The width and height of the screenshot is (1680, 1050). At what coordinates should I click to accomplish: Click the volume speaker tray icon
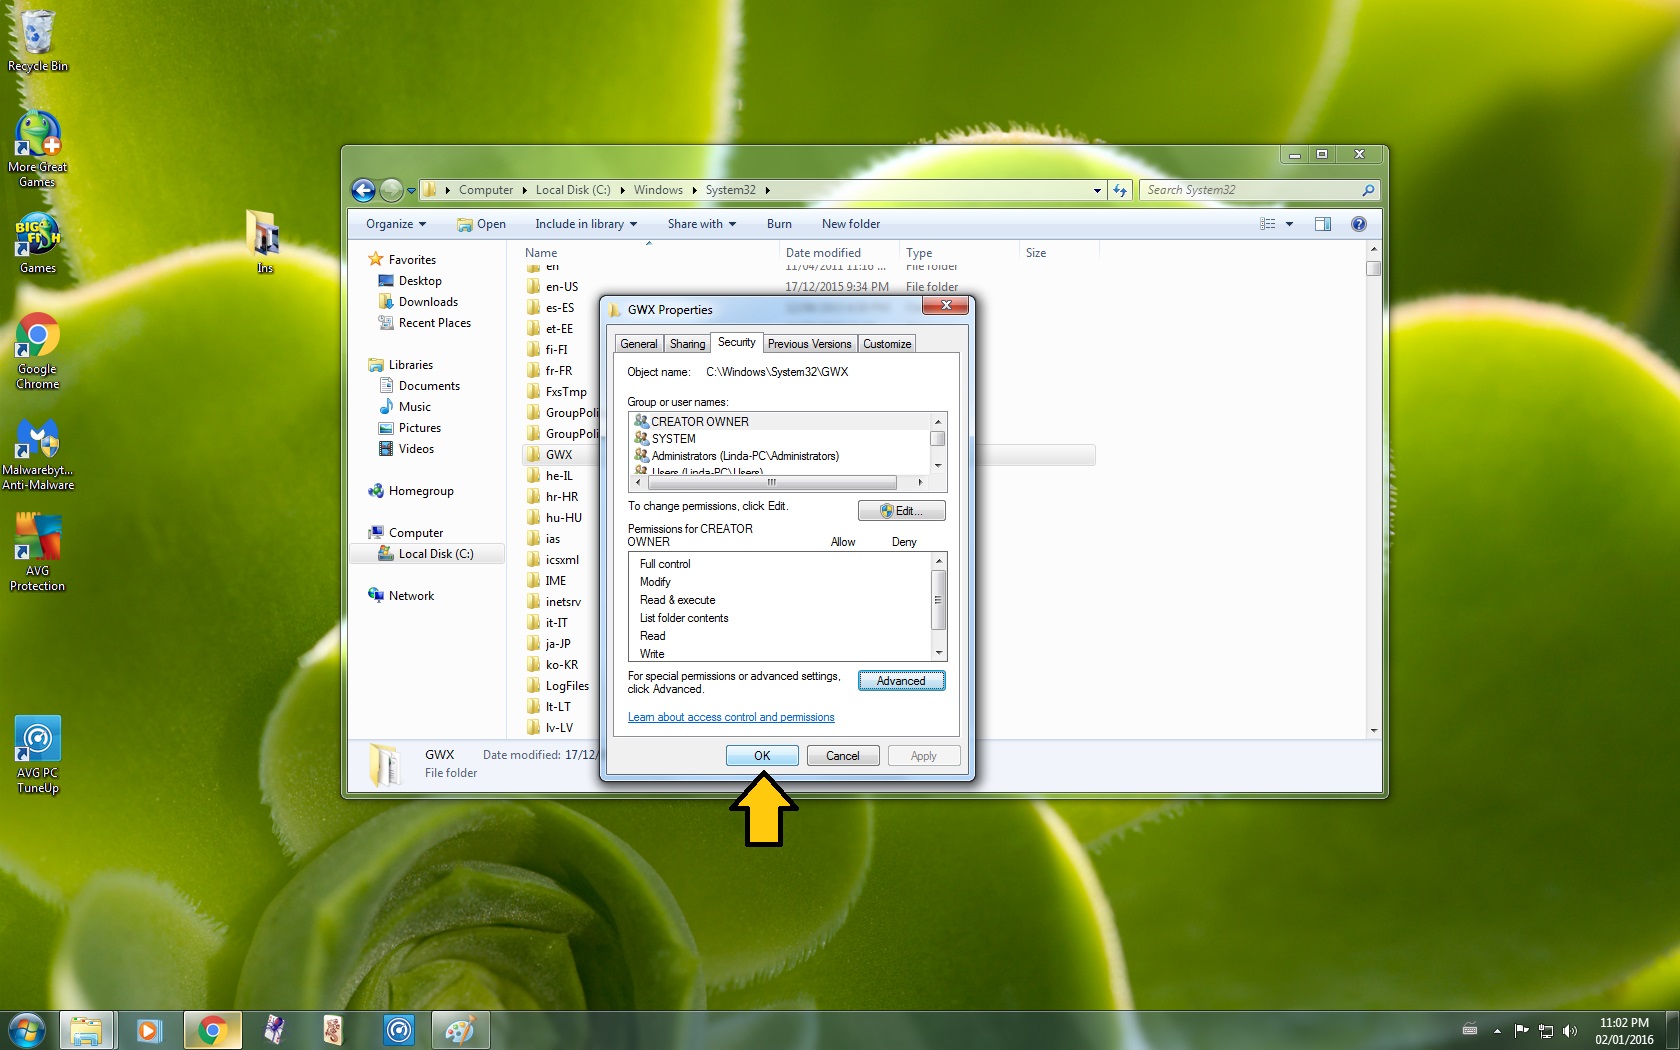pos(1570,1031)
